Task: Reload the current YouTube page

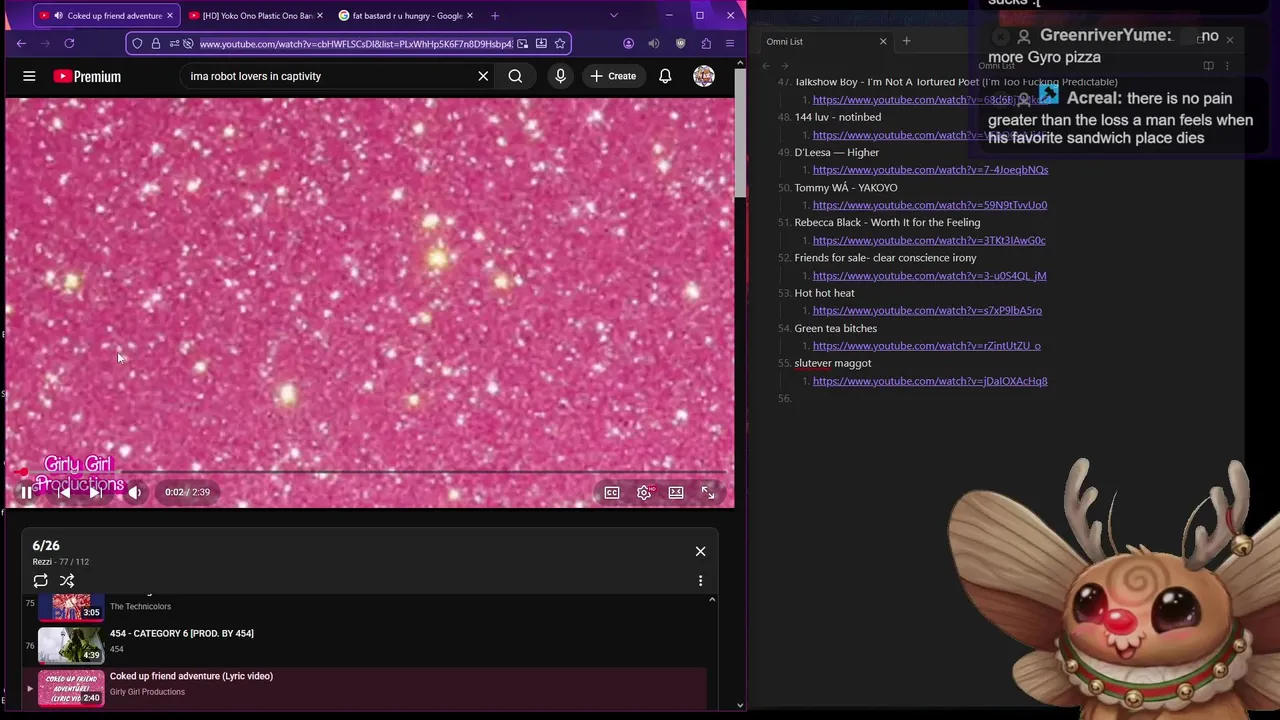Action: tap(69, 43)
